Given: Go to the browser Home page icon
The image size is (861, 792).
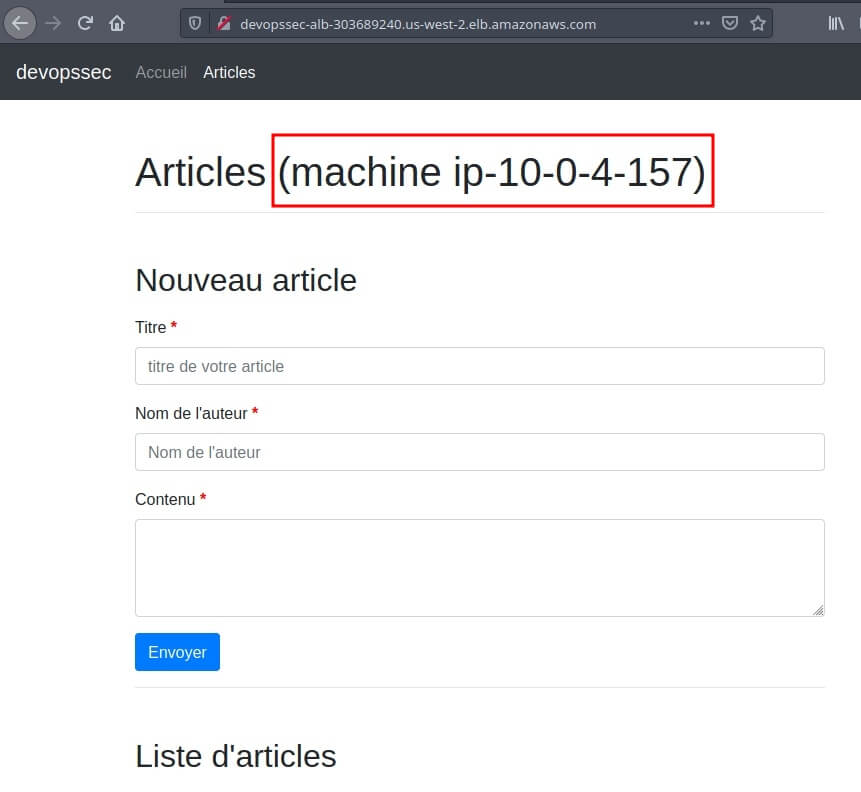Looking at the screenshot, I should point(117,22).
